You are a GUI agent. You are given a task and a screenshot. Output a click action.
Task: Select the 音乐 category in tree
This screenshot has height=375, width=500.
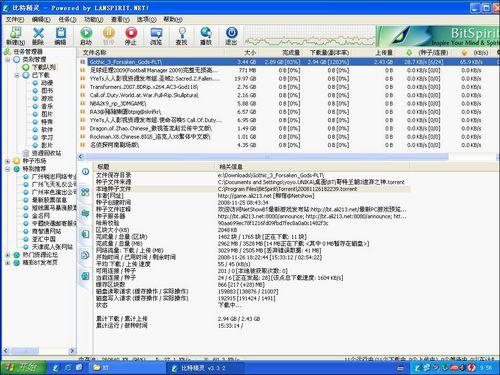point(47,106)
